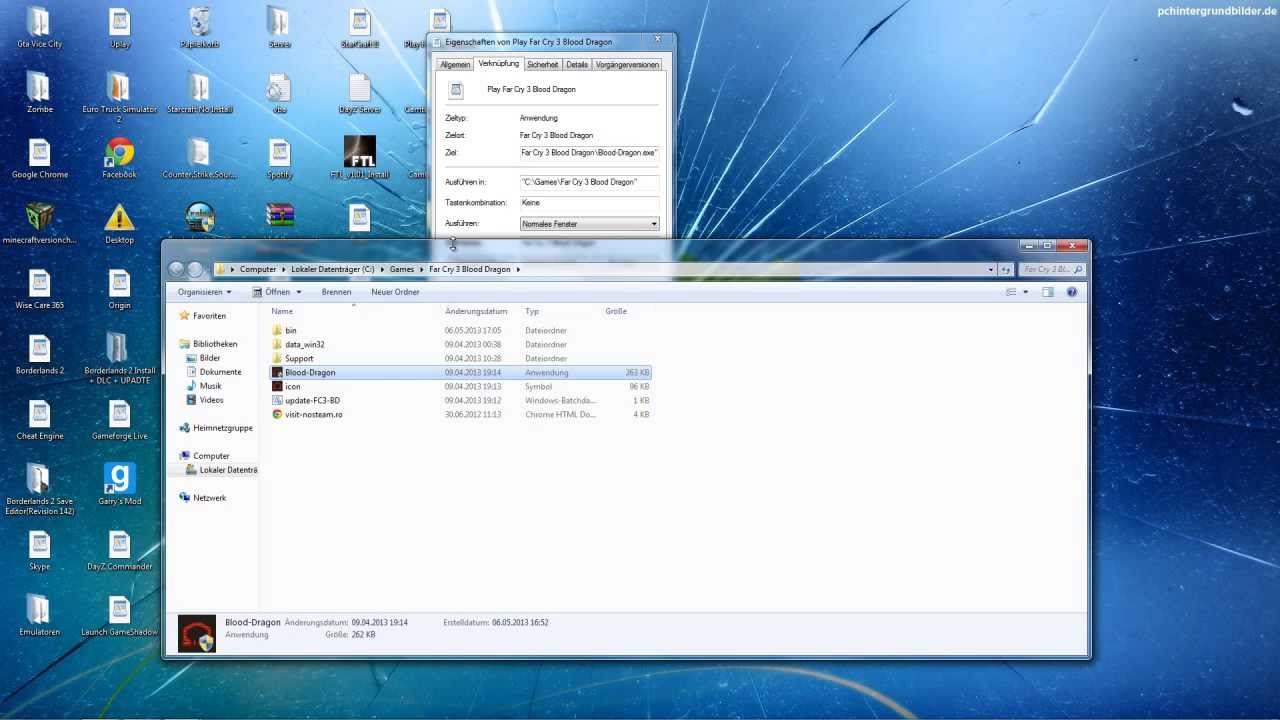The height and width of the screenshot is (720, 1280).
Task: Select the bin folder row
Action: 460,330
